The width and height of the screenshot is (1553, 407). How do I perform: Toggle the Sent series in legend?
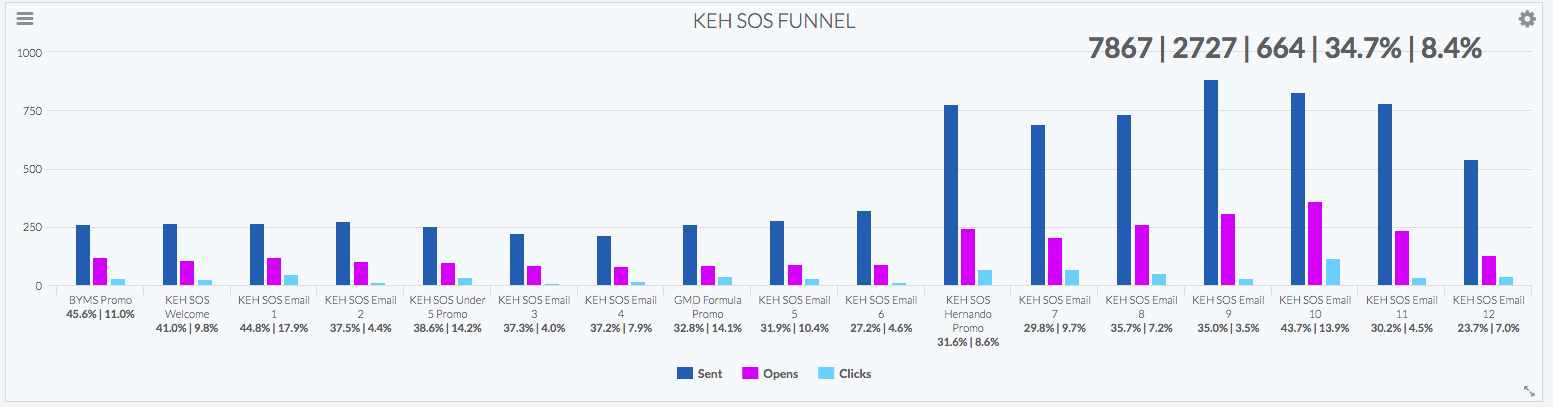tap(698, 373)
